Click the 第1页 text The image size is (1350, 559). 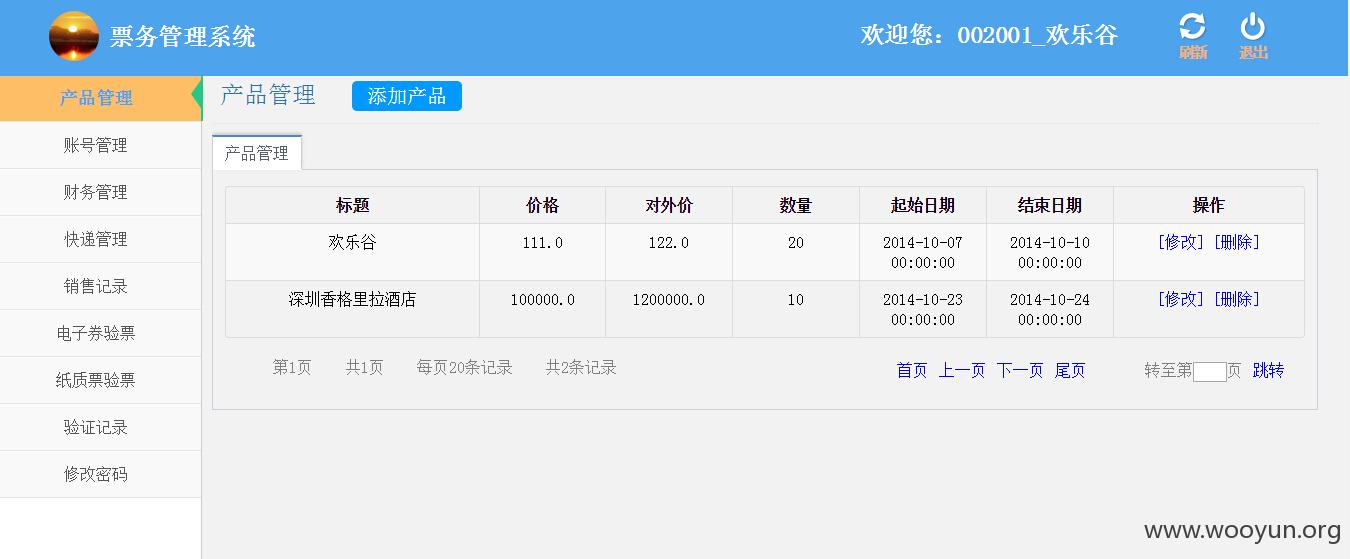pyautogui.click(x=292, y=367)
